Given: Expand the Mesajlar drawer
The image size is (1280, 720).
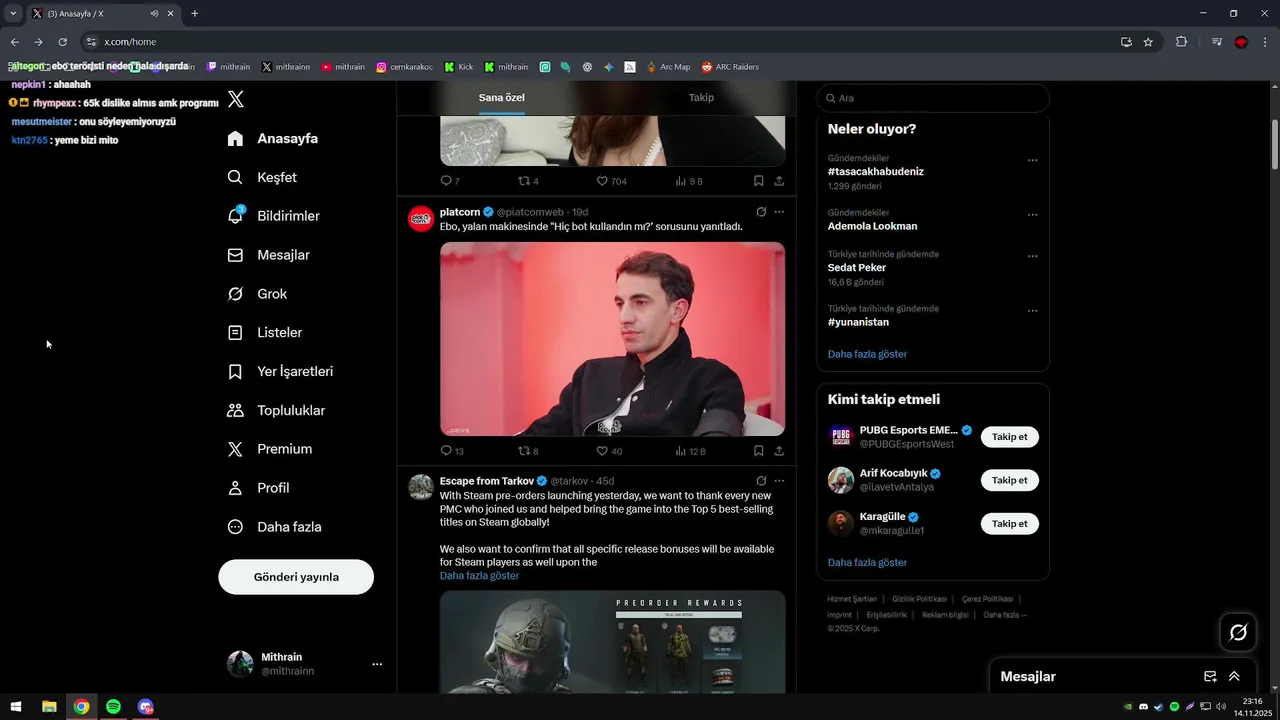Looking at the screenshot, I should pyautogui.click(x=1234, y=677).
